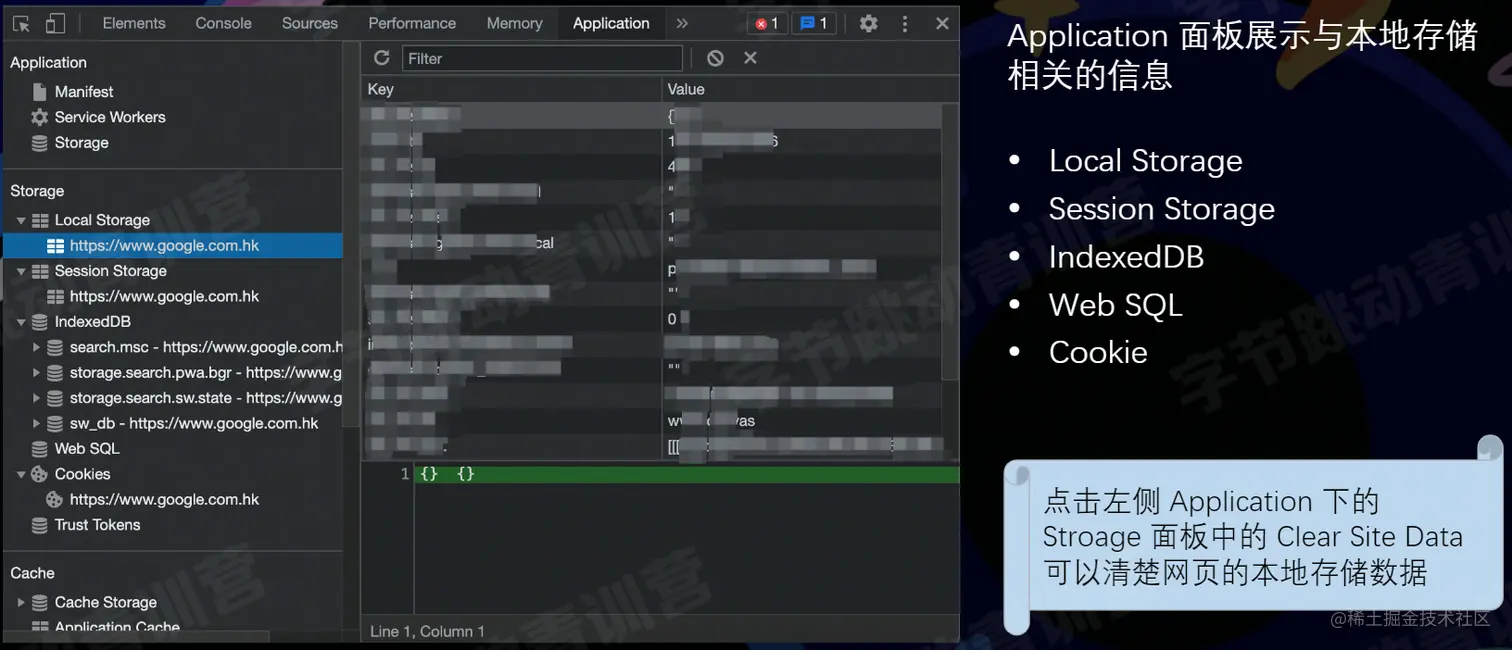Screen dimensions: 1512x650
Task: Select google.com.hk under Cookies
Action: [164, 500]
